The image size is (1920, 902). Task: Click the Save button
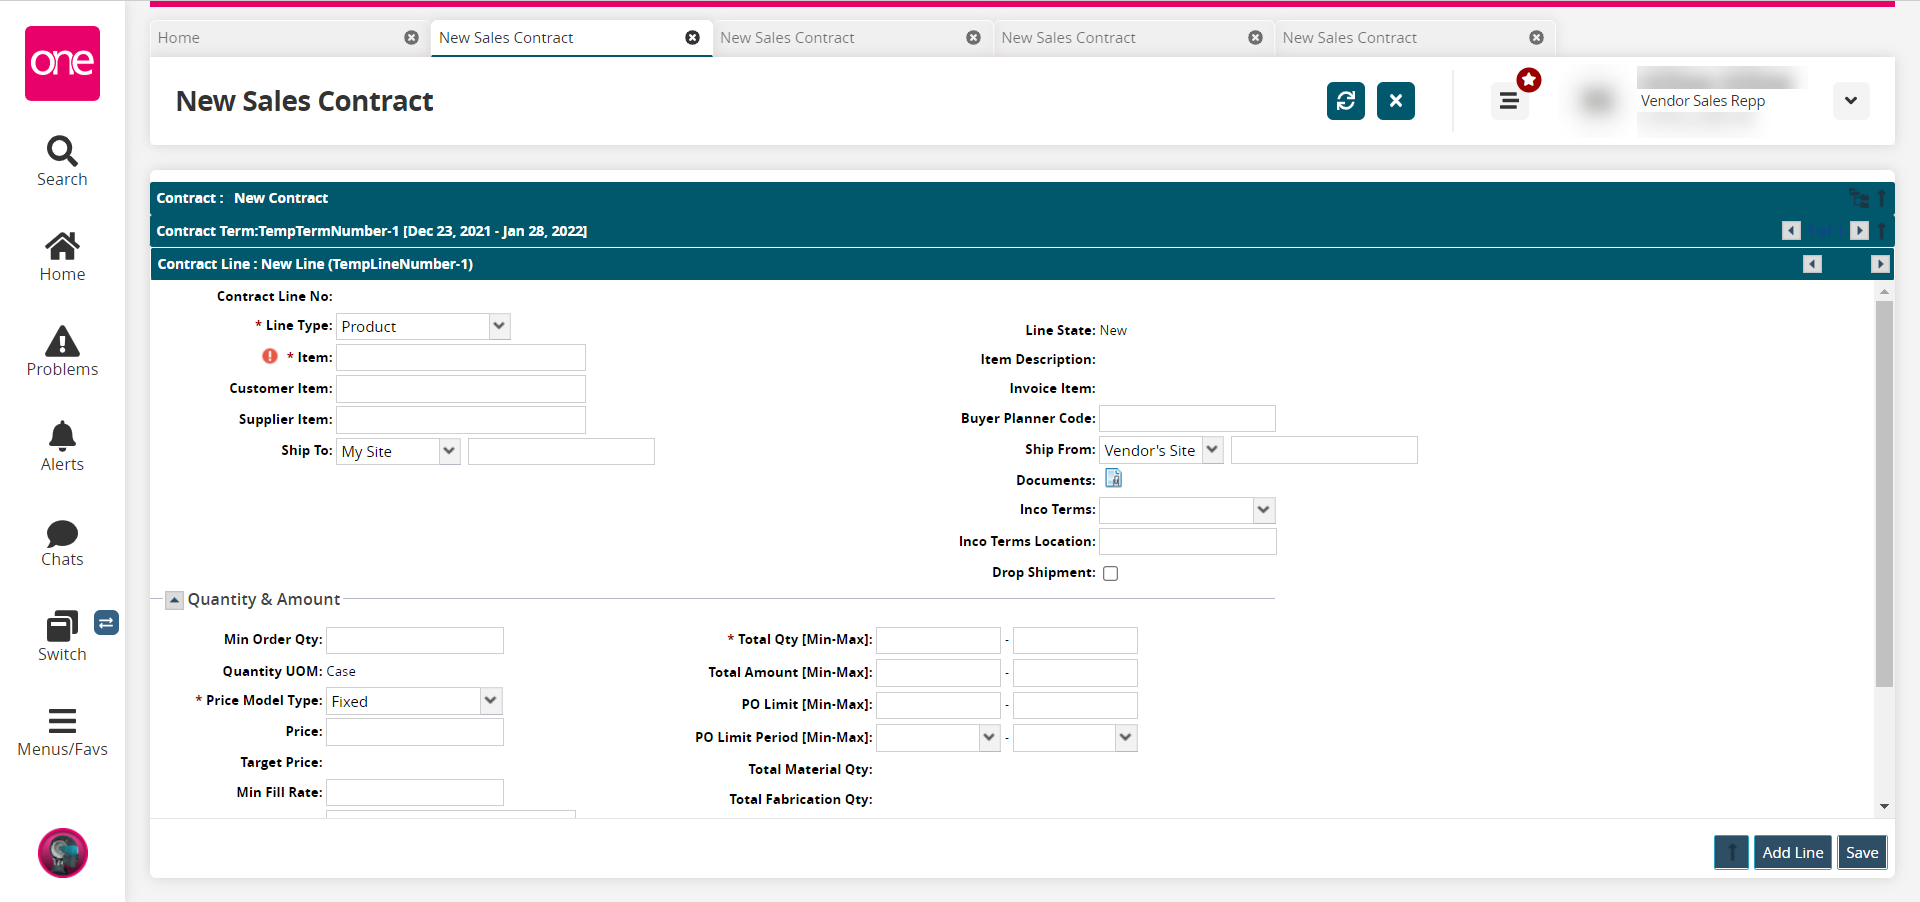click(x=1861, y=852)
